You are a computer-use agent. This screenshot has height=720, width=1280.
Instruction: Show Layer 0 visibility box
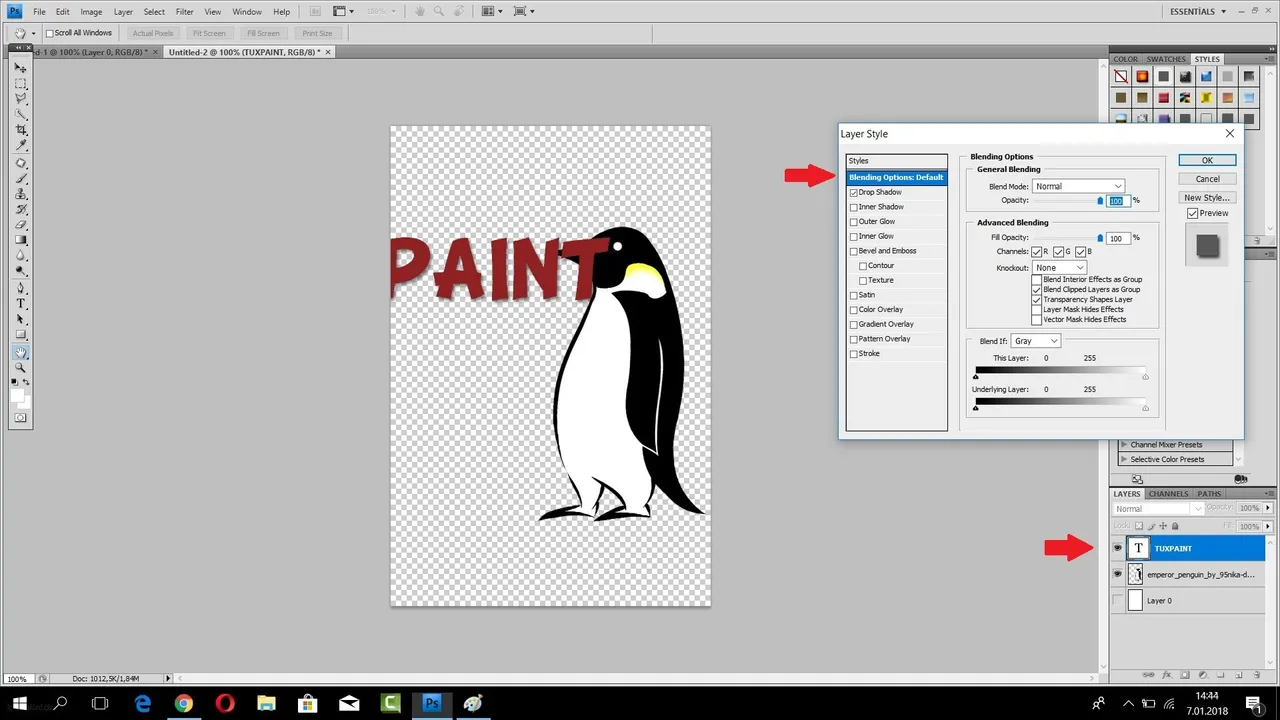pos(1118,600)
